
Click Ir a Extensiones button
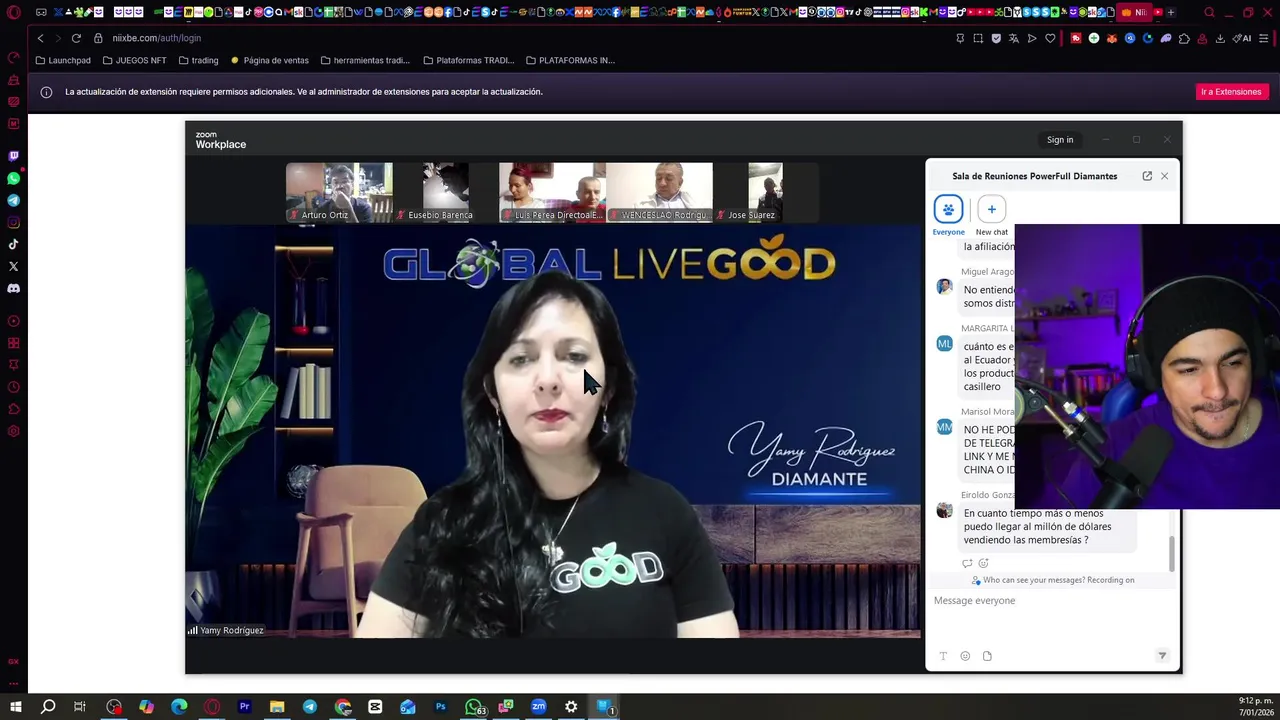click(x=1231, y=92)
